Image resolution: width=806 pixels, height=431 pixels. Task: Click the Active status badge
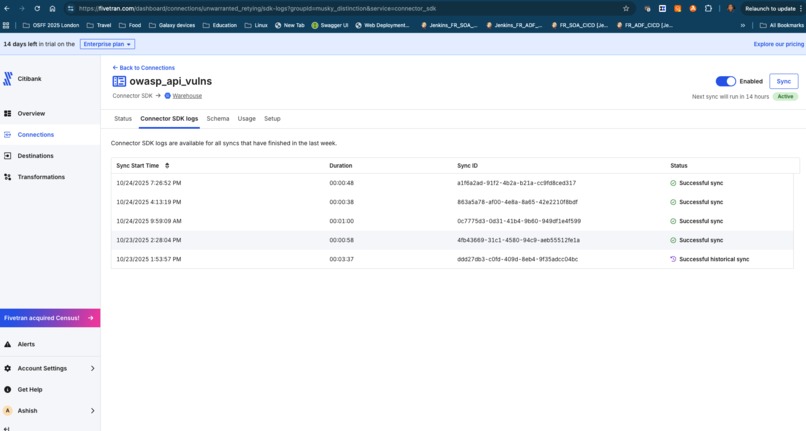click(785, 97)
